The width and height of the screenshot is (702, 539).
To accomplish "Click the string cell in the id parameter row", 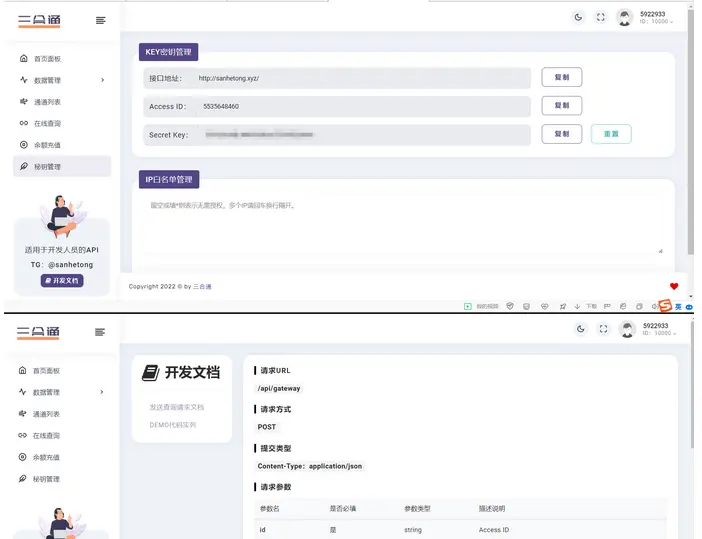I will pyautogui.click(x=413, y=530).
